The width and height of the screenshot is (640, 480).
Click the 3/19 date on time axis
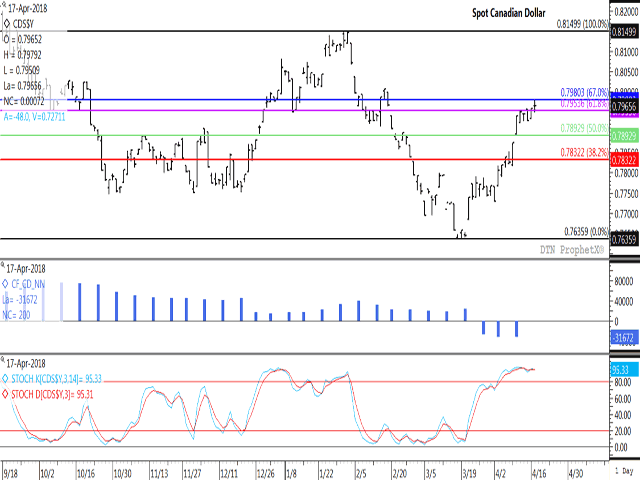click(x=469, y=473)
